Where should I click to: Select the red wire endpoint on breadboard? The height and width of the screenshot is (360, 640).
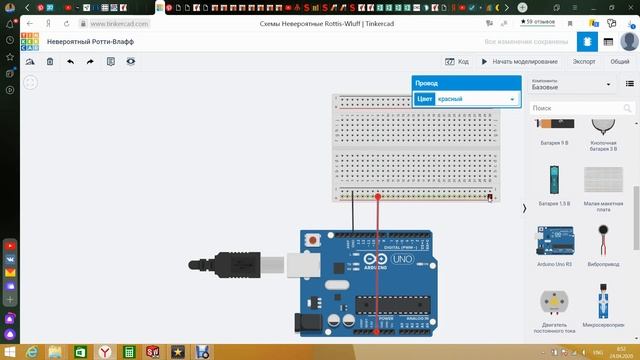point(378,197)
